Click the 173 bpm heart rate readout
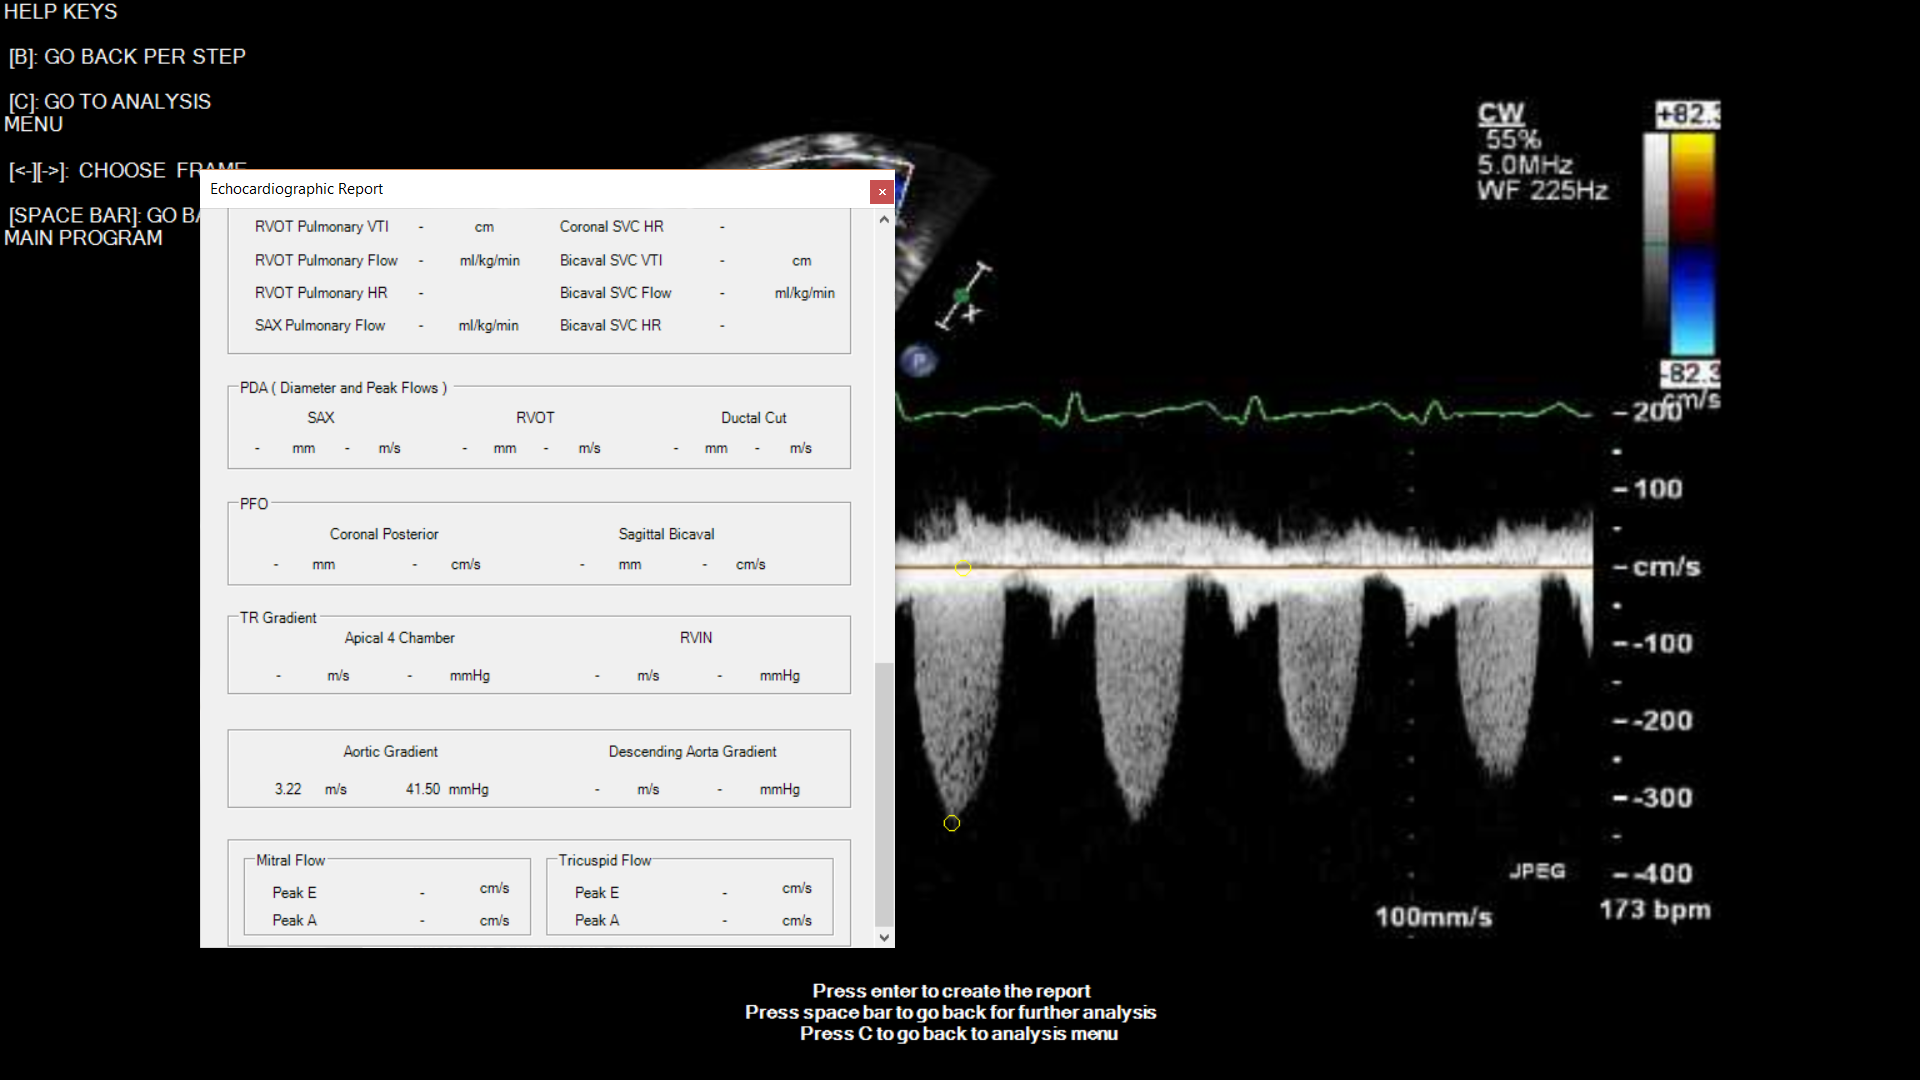This screenshot has height=1080, width=1920. (x=1655, y=910)
